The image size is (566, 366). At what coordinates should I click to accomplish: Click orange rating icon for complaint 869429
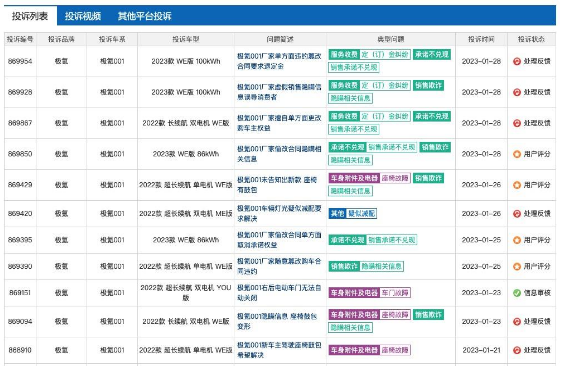tap(517, 185)
